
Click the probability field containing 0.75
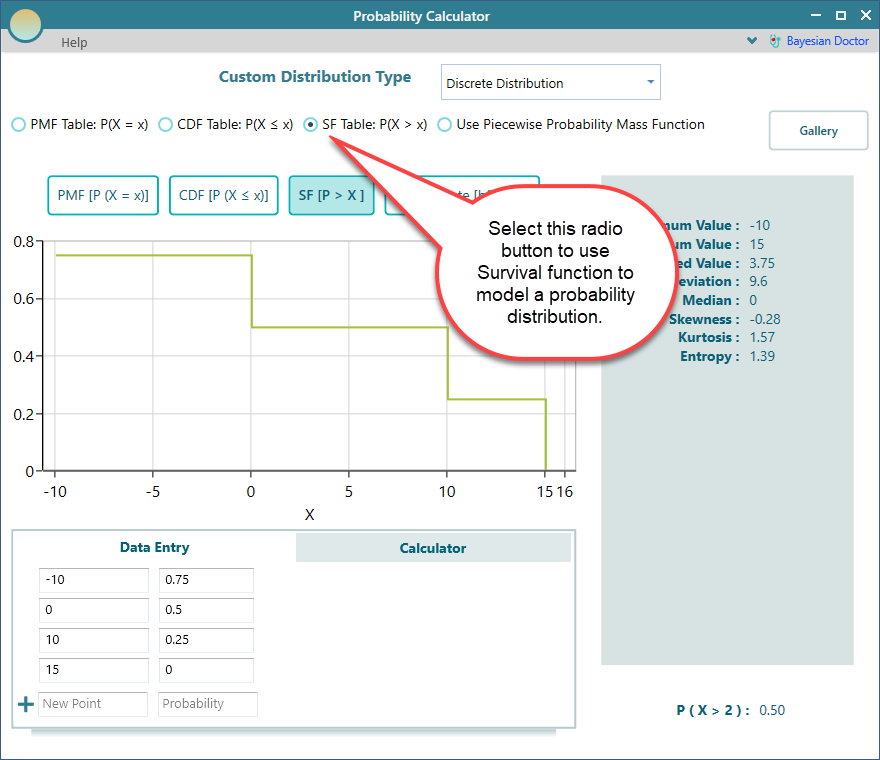pyautogui.click(x=206, y=581)
